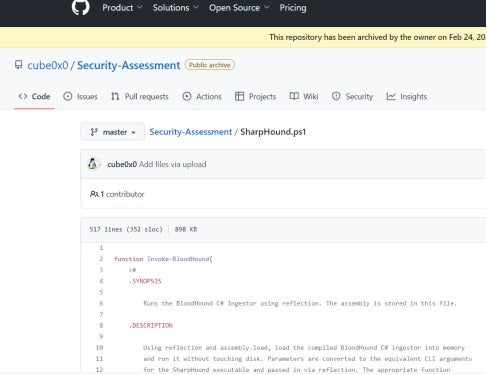Viewport: 487px width, 375px height.
Task: Click the Public archive badge
Action: [210, 65]
